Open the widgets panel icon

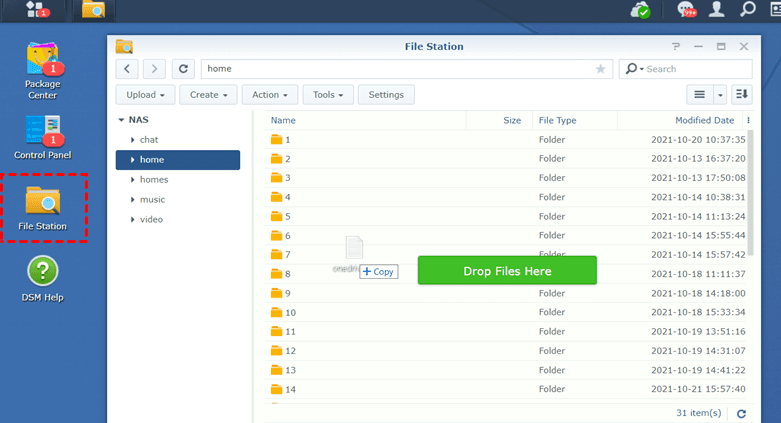(x=775, y=9)
